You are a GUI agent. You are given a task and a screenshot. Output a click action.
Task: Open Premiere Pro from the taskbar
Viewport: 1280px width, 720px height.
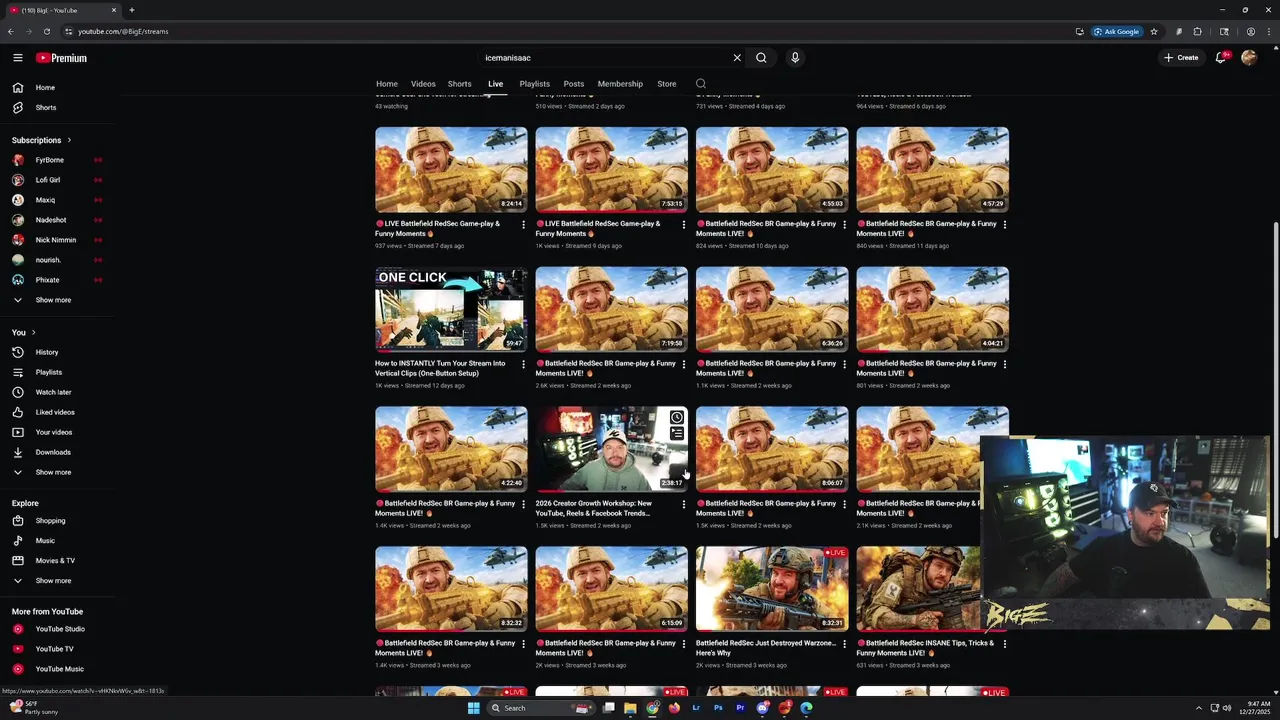click(x=740, y=708)
